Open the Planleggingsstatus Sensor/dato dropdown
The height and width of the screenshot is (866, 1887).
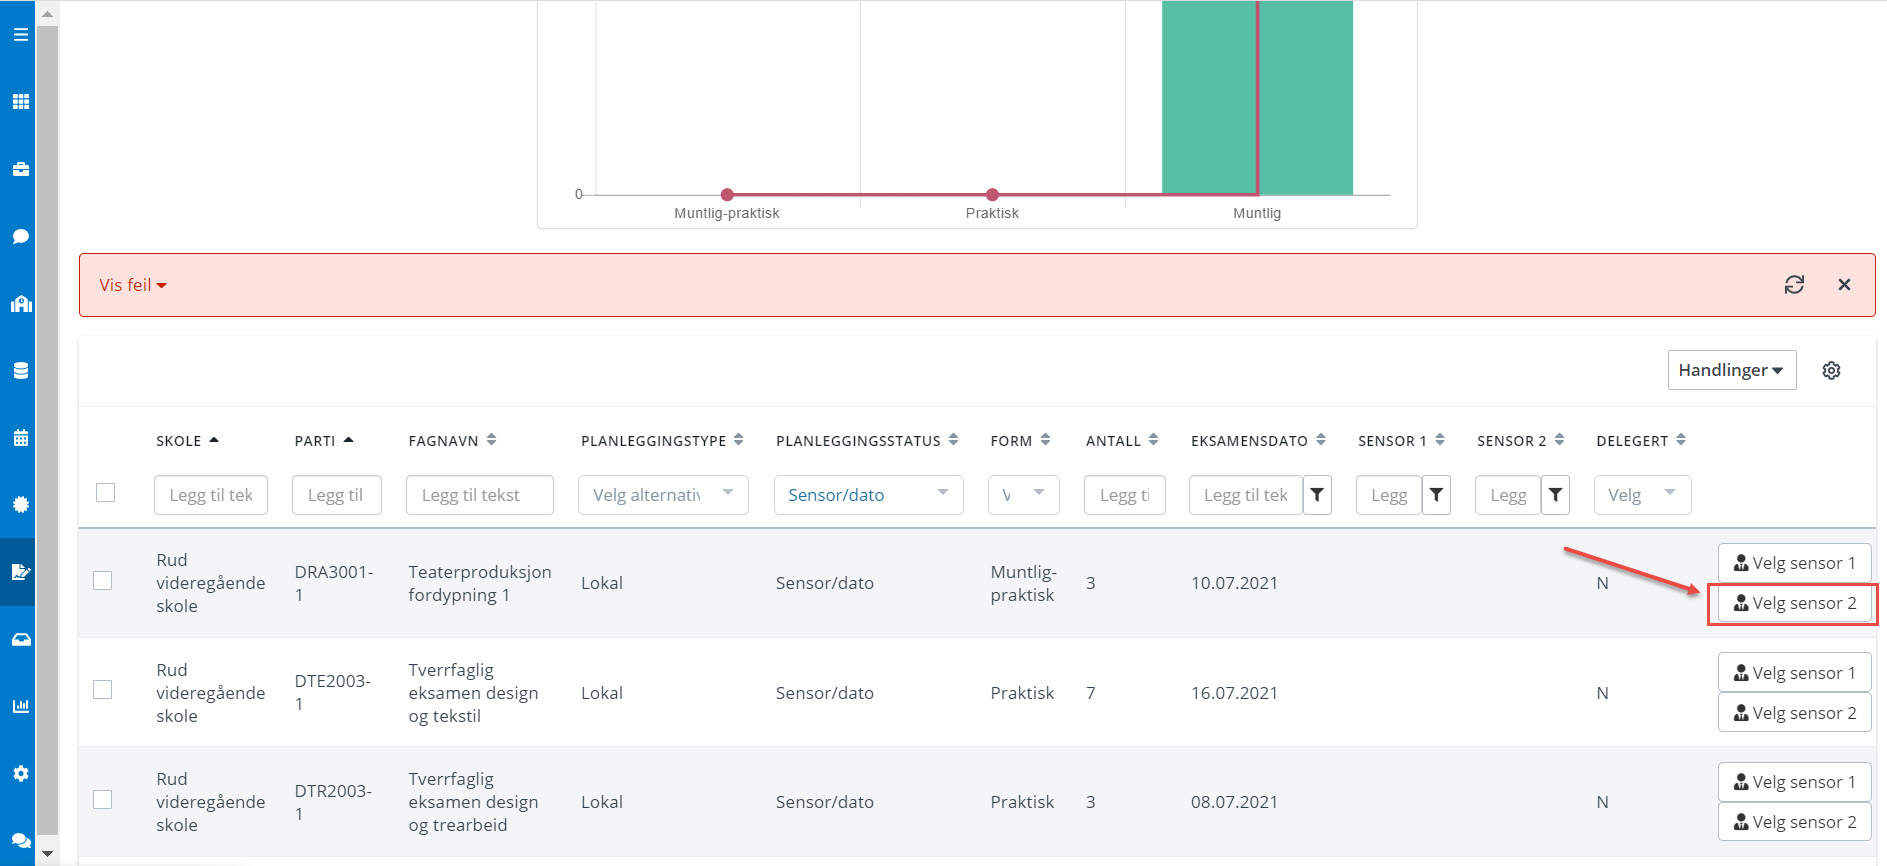pos(868,495)
